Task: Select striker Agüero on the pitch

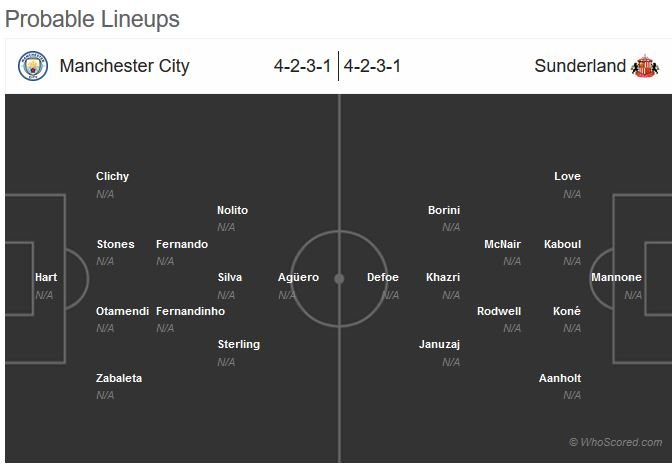Action: [x=298, y=277]
